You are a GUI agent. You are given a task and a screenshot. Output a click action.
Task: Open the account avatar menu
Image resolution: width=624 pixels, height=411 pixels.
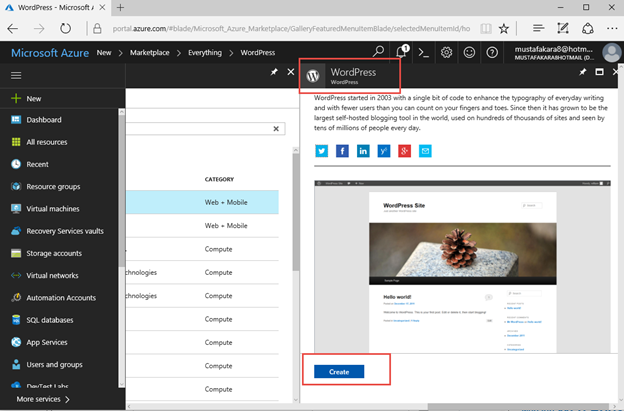(611, 52)
